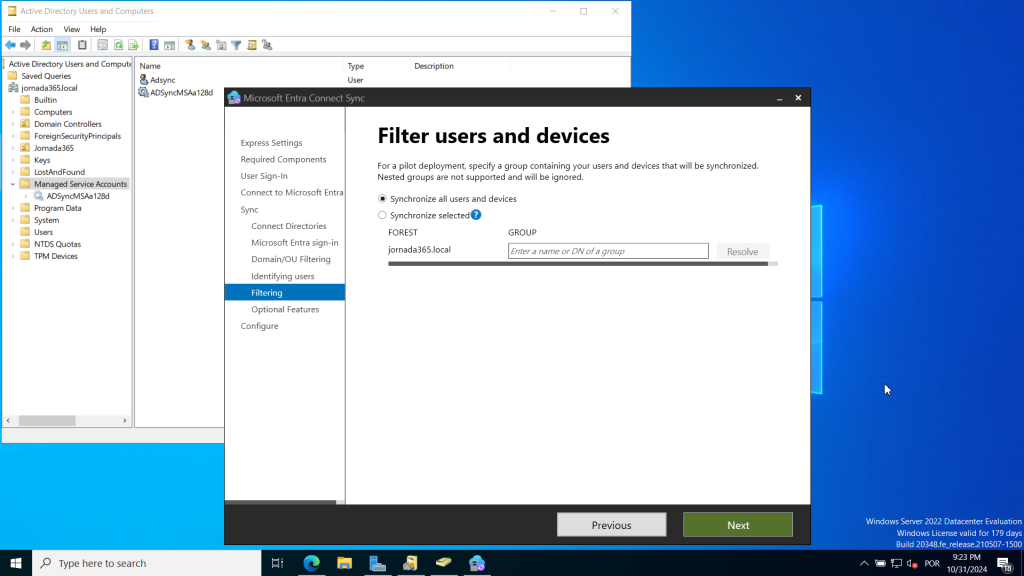The image size is (1024, 576).
Task: Expand the Computers tree node
Action: (x=12, y=112)
